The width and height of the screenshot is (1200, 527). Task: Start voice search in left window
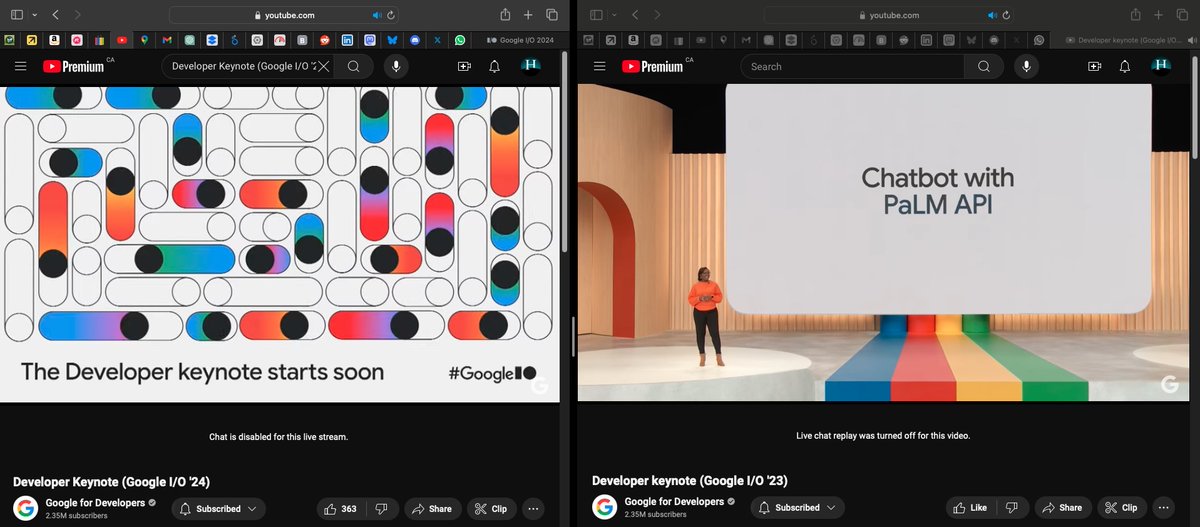point(397,66)
